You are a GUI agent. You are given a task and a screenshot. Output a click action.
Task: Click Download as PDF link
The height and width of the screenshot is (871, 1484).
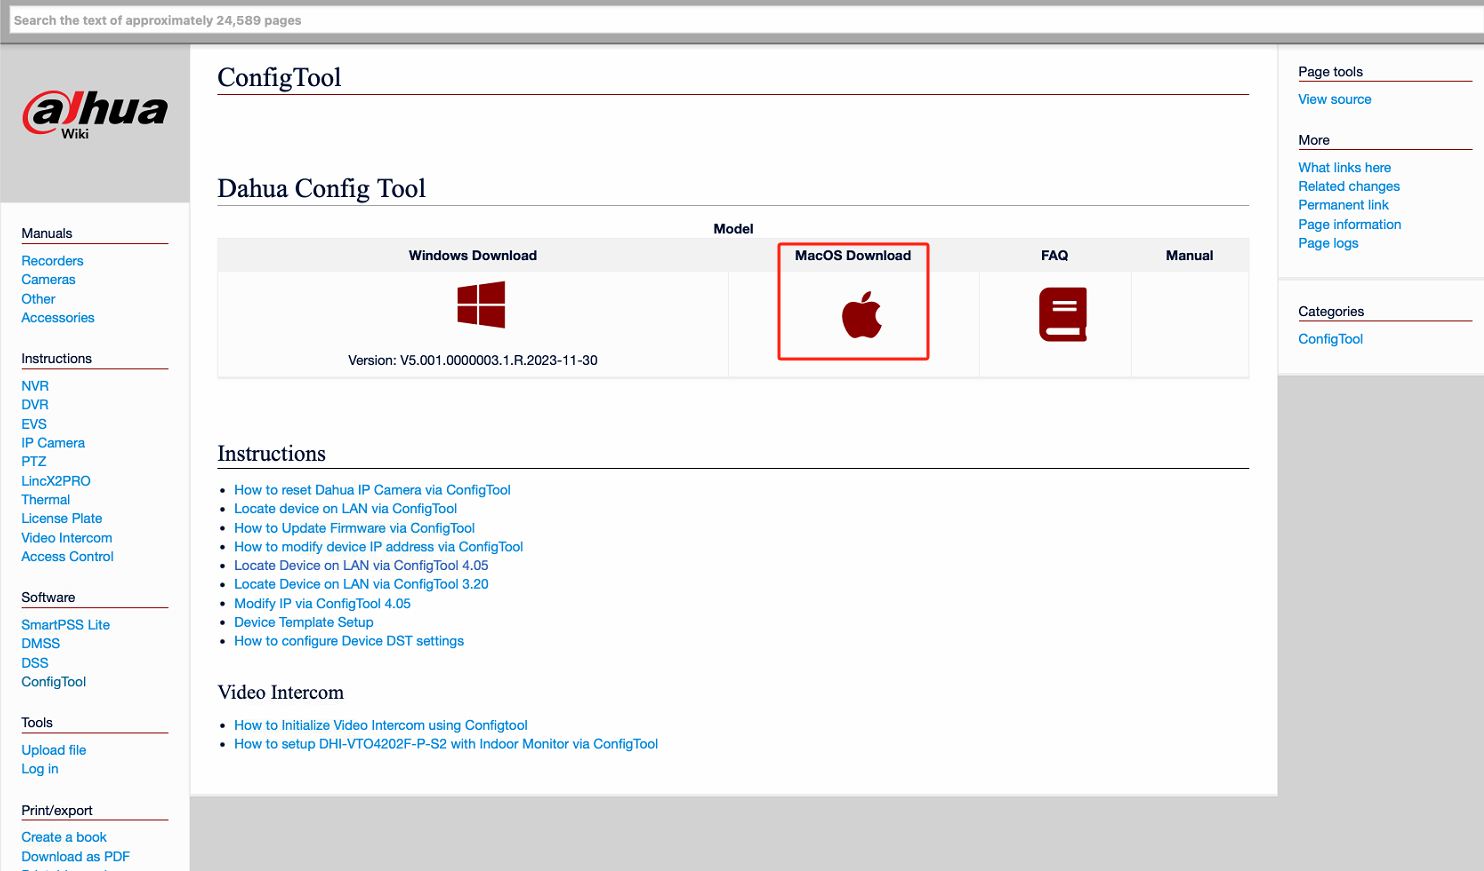tap(75, 857)
